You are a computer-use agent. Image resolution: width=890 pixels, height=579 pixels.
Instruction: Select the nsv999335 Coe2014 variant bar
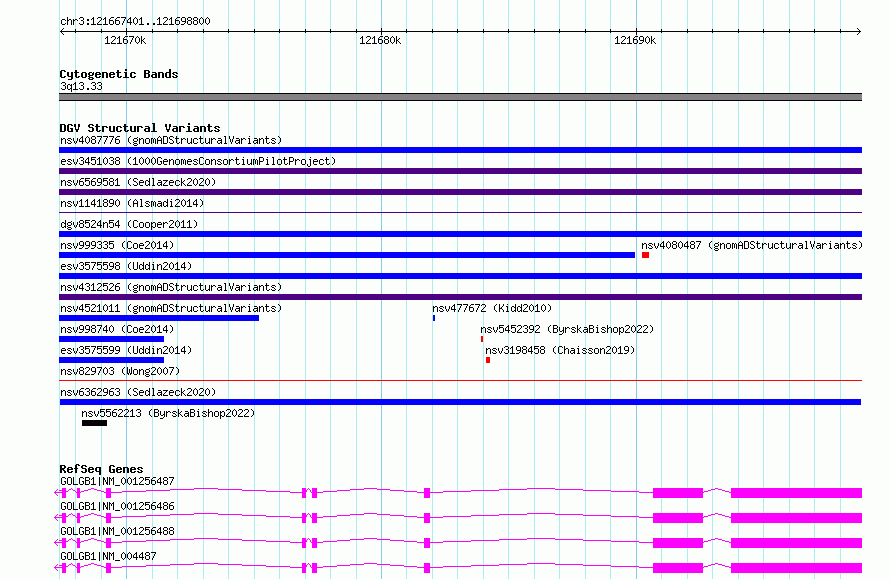[347, 255]
